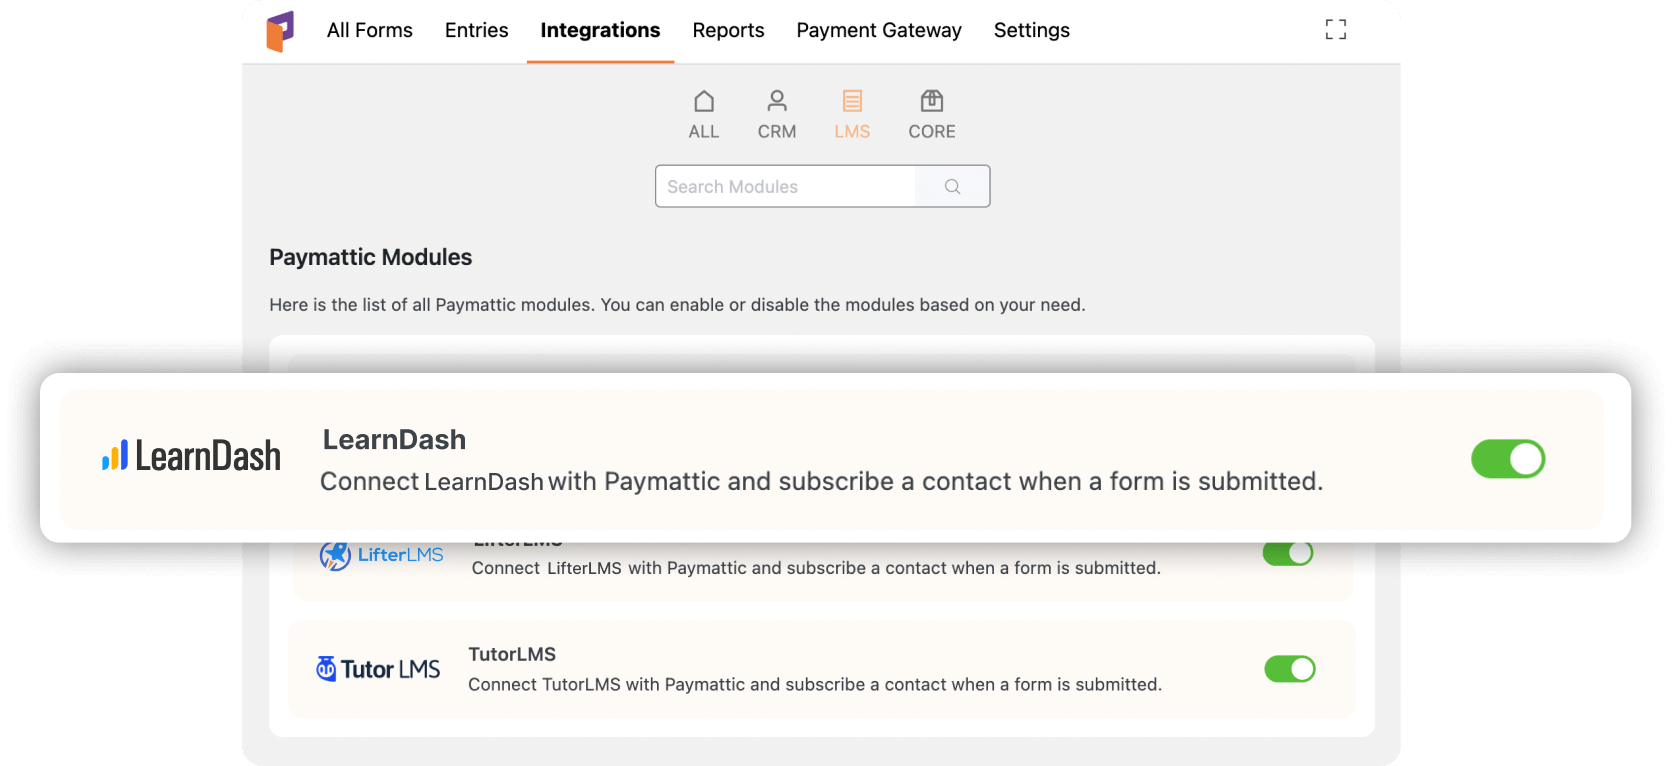Click the Tutor LMS logo
The width and height of the screenshot is (1672, 766).
tap(378, 669)
